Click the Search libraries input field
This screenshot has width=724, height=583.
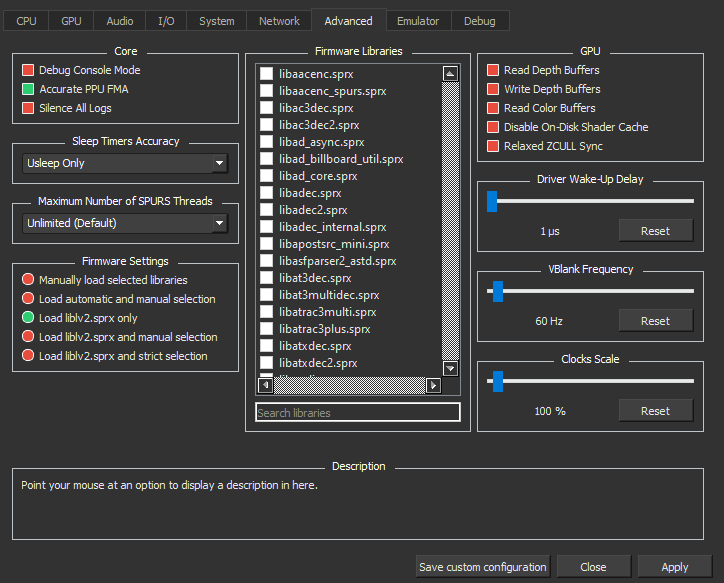pyautogui.click(x=357, y=413)
